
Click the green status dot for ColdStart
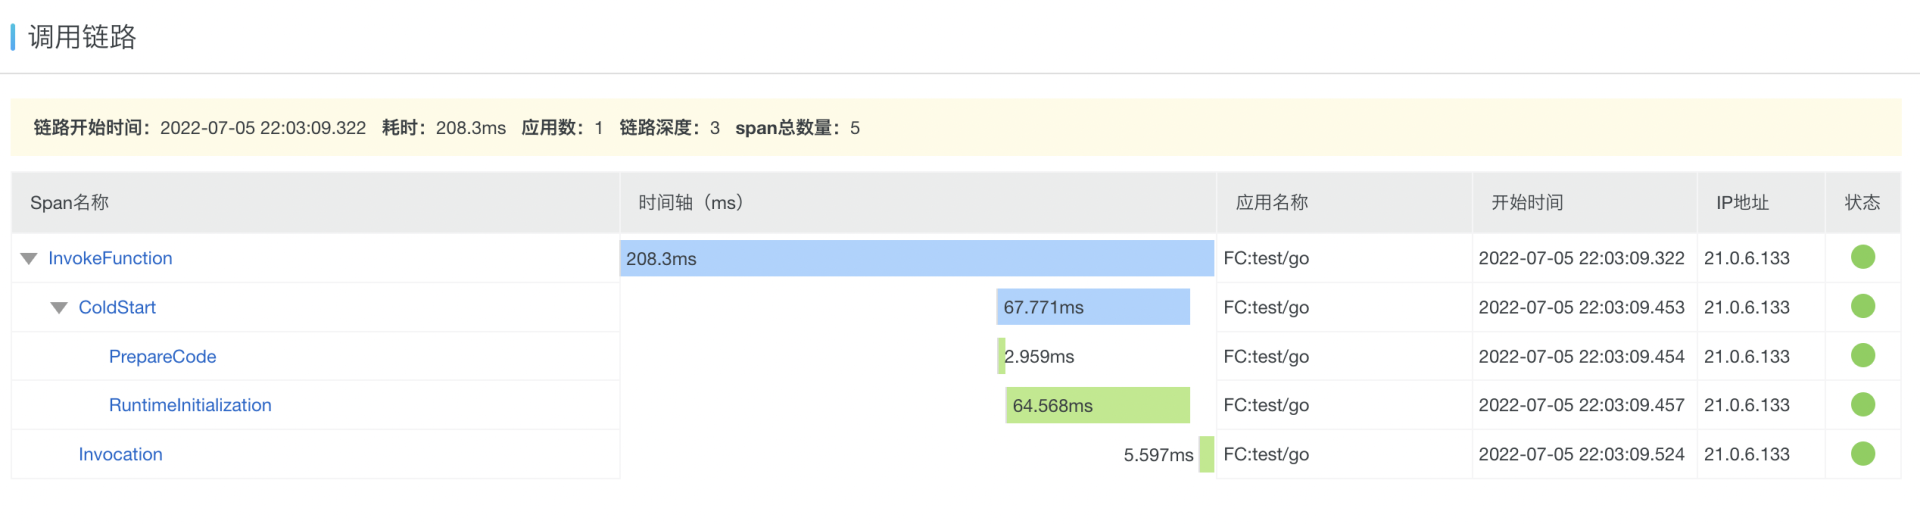pyautogui.click(x=1862, y=306)
